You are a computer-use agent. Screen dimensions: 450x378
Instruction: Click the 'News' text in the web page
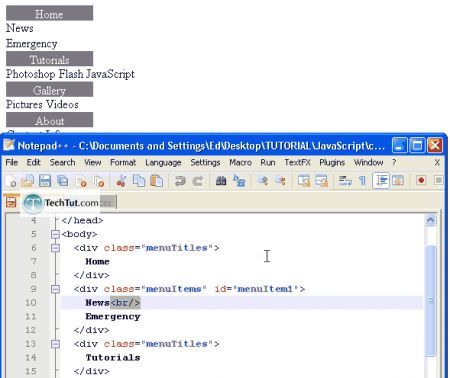click(x=20, y=28)
